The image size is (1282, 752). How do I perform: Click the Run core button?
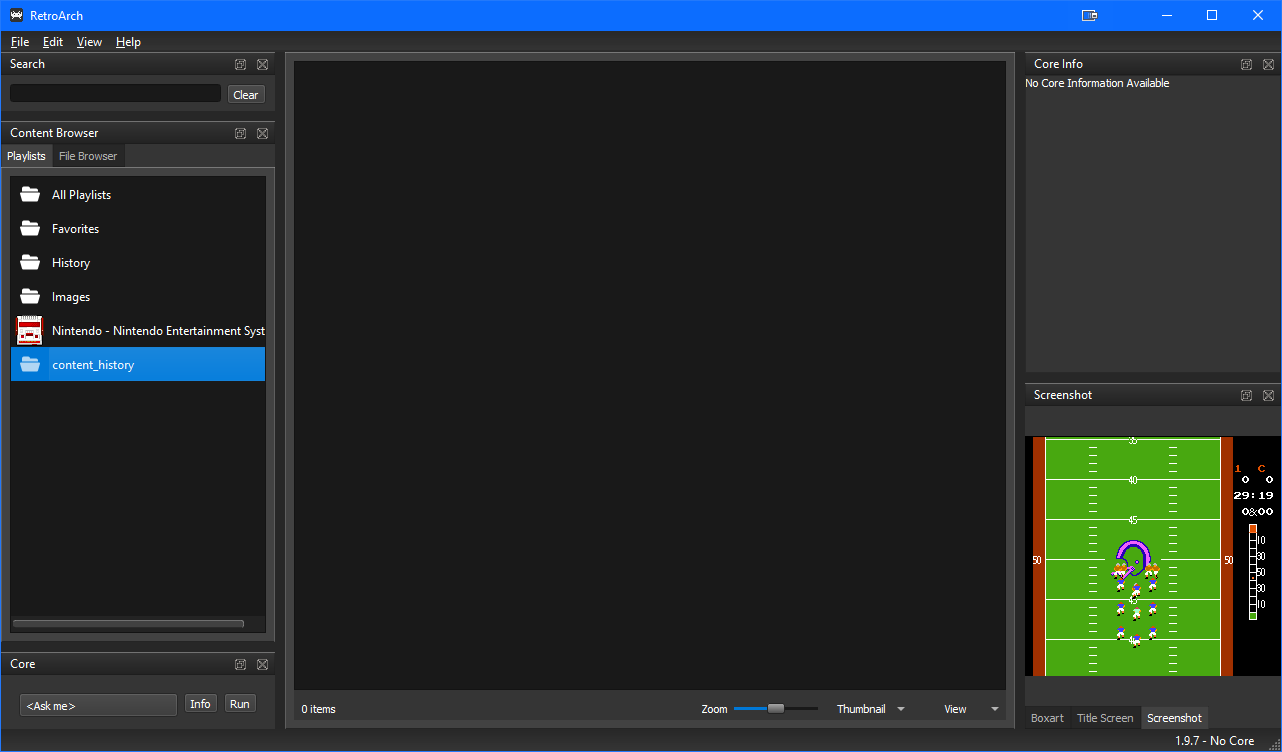coord(239,703)
